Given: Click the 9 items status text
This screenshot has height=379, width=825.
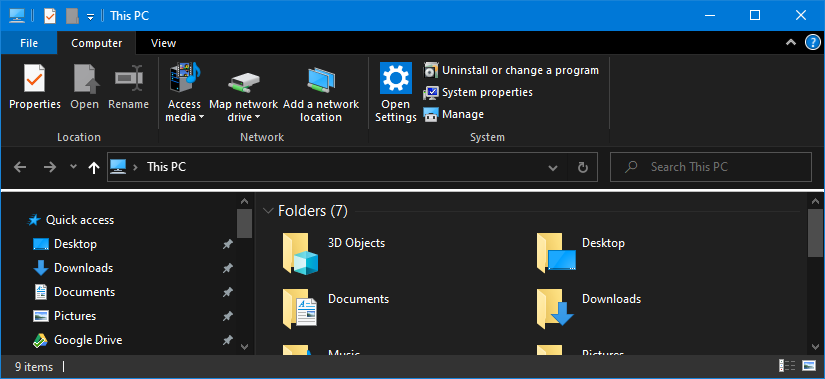Looking at the screenshot, I should pos(34,367).
